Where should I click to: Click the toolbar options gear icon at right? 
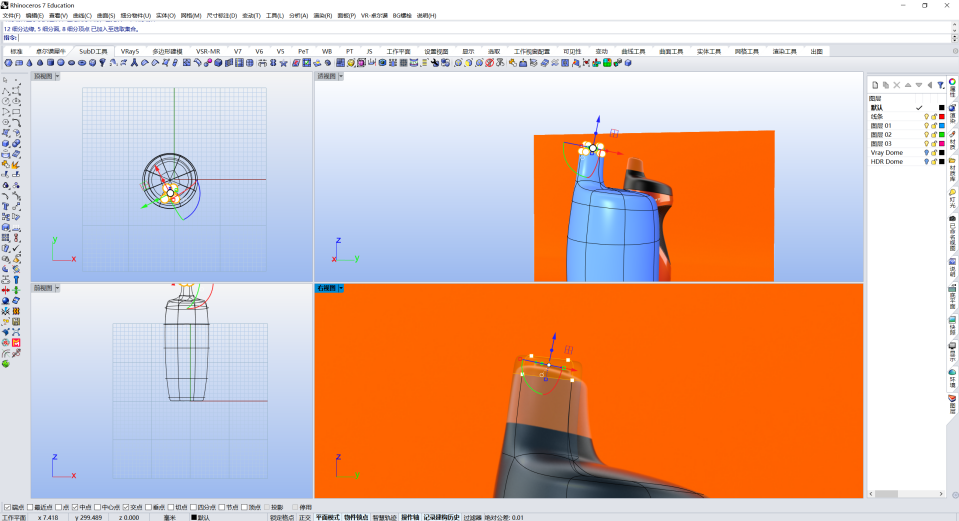coord(955,51)
